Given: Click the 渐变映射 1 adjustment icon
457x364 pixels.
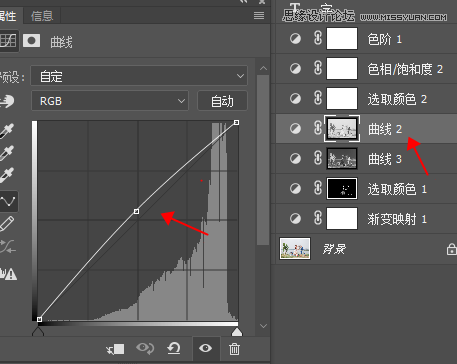Looking at the screenshot, I should click(295, 219).
